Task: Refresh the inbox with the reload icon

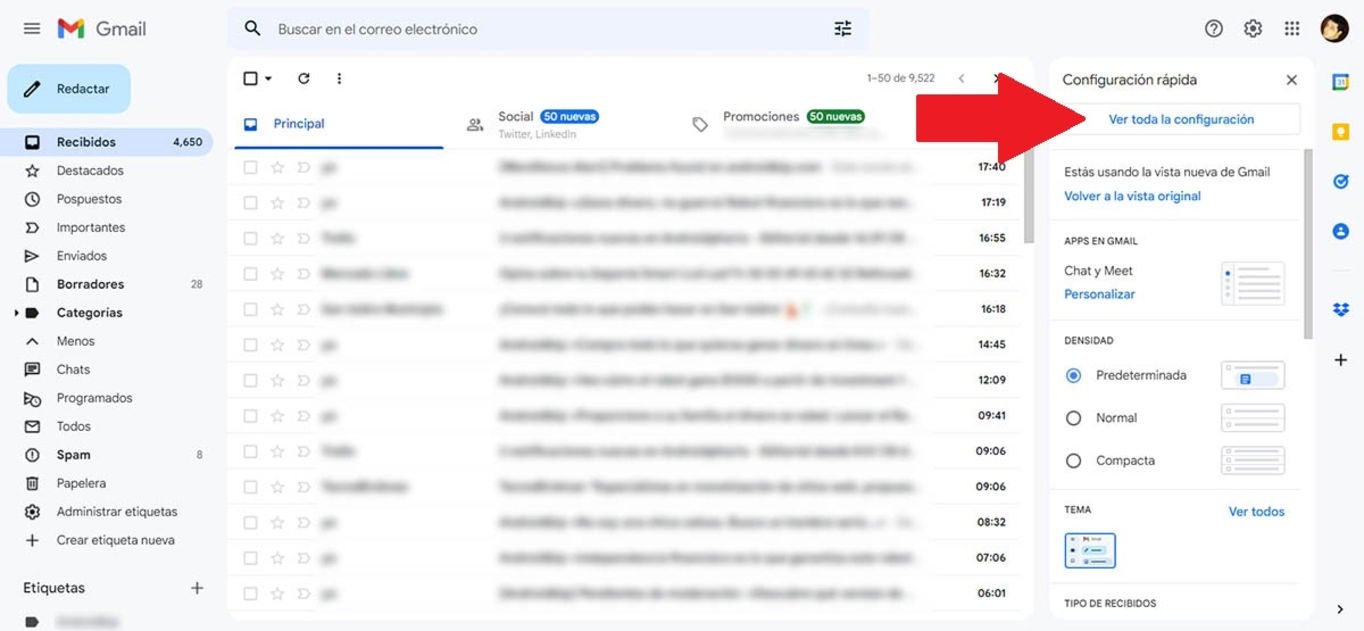Action: tap(303, 78)
